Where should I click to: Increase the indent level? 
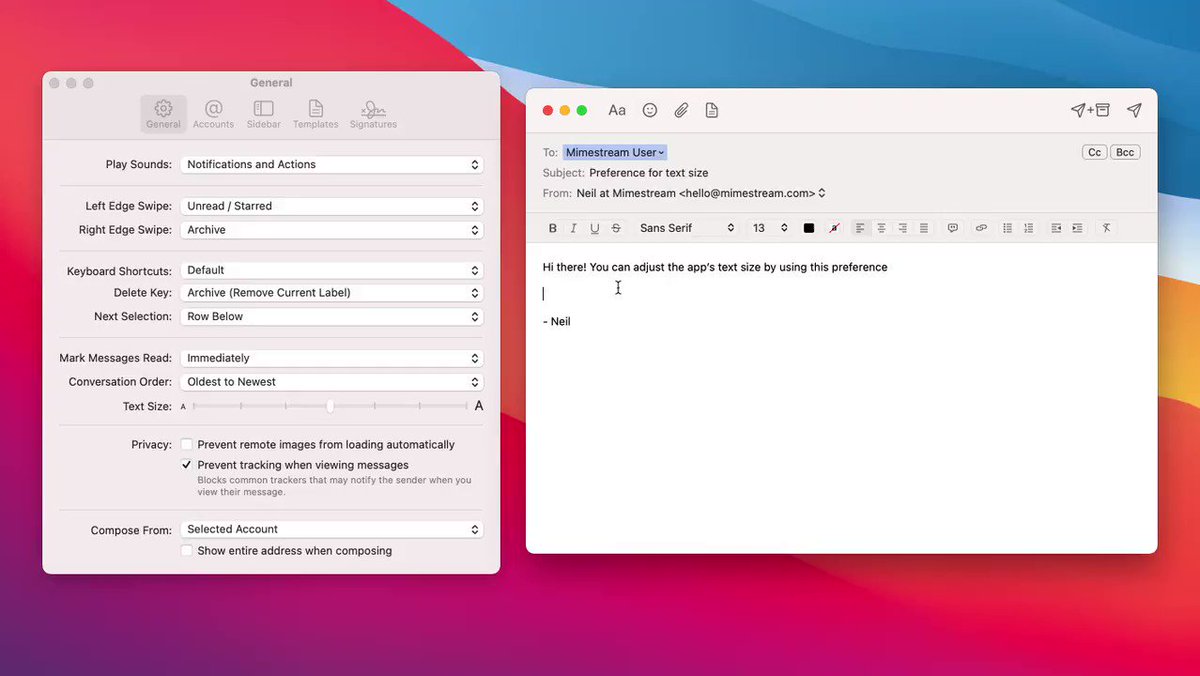1077,228
